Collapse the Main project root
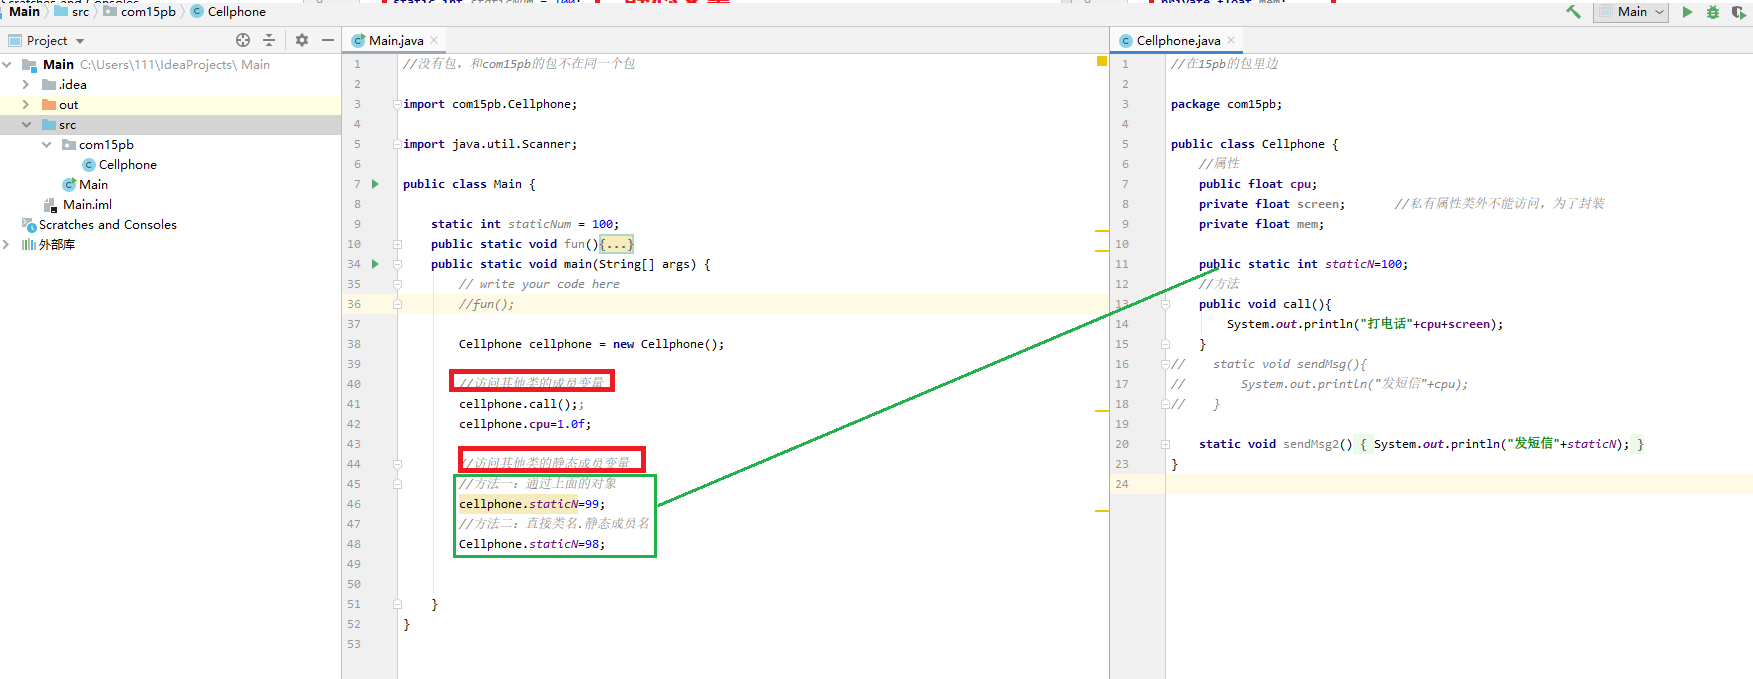1753x679 pixels. click(x=7, y=65)
